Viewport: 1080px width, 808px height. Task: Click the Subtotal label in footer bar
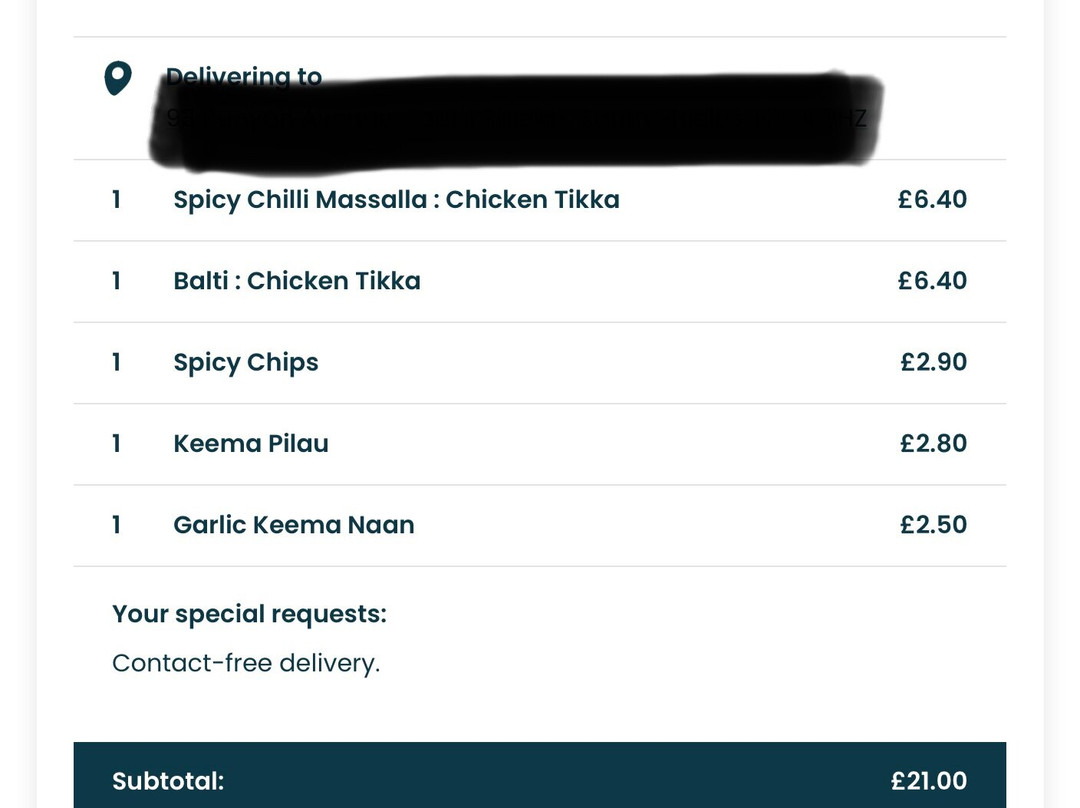pos(168,781)
